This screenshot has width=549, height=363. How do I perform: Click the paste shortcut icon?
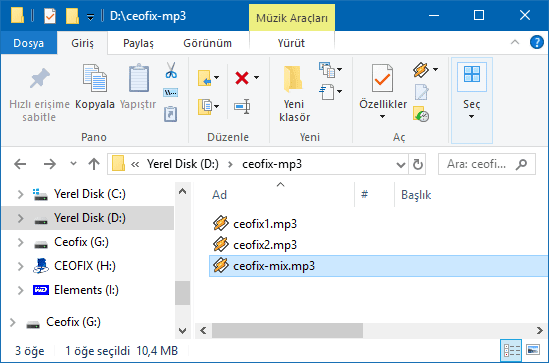coord(171,114)
